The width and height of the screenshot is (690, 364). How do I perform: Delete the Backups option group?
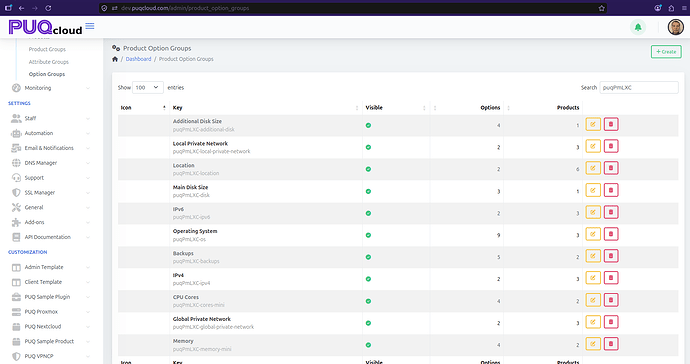click(611, 256)
